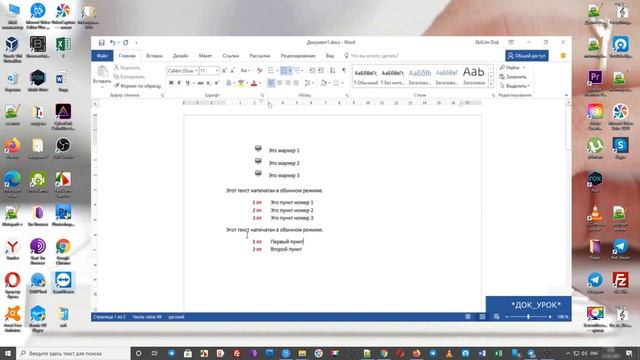640x360 pixels.
Task: Activate Формат по образцу format painter
Action: pos(138,86)
